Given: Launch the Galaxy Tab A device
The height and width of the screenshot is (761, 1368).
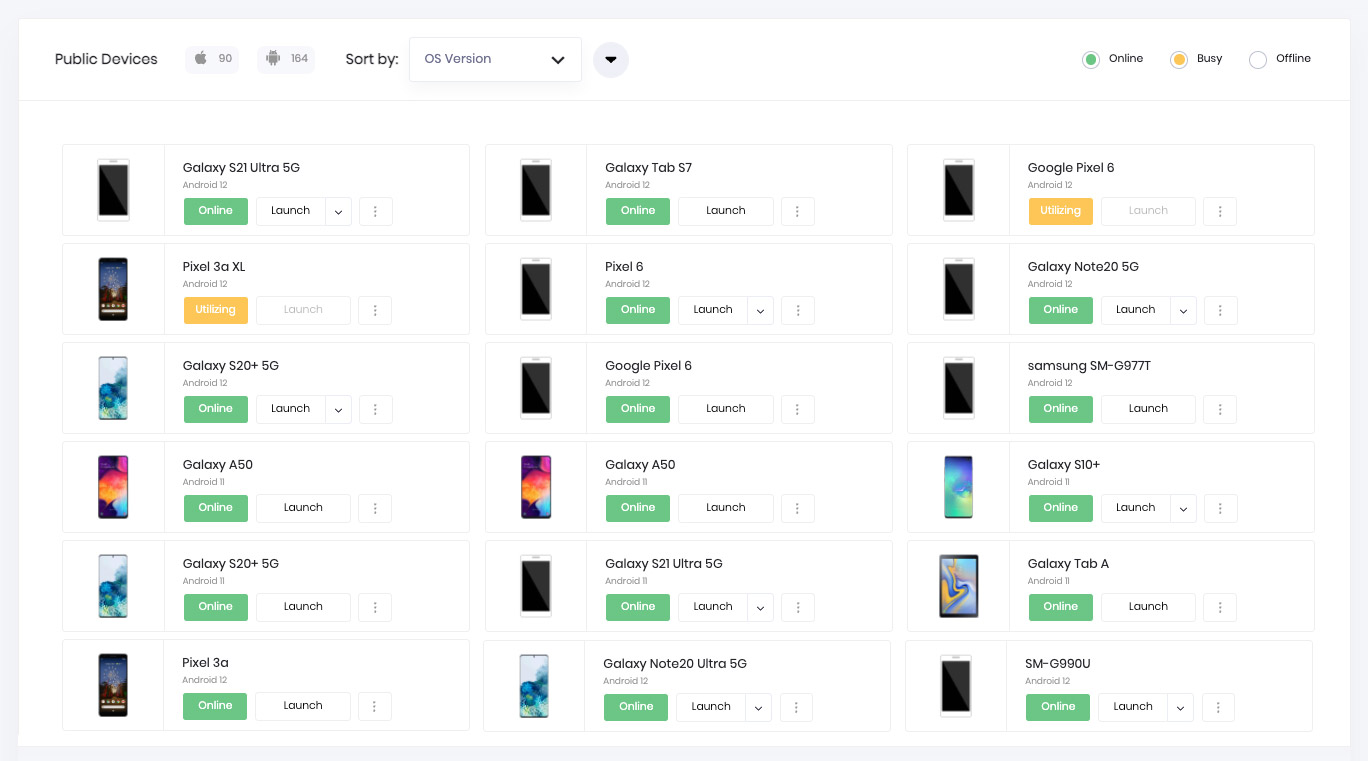Looking at the screenshot, I should [x=1148, y=607].
